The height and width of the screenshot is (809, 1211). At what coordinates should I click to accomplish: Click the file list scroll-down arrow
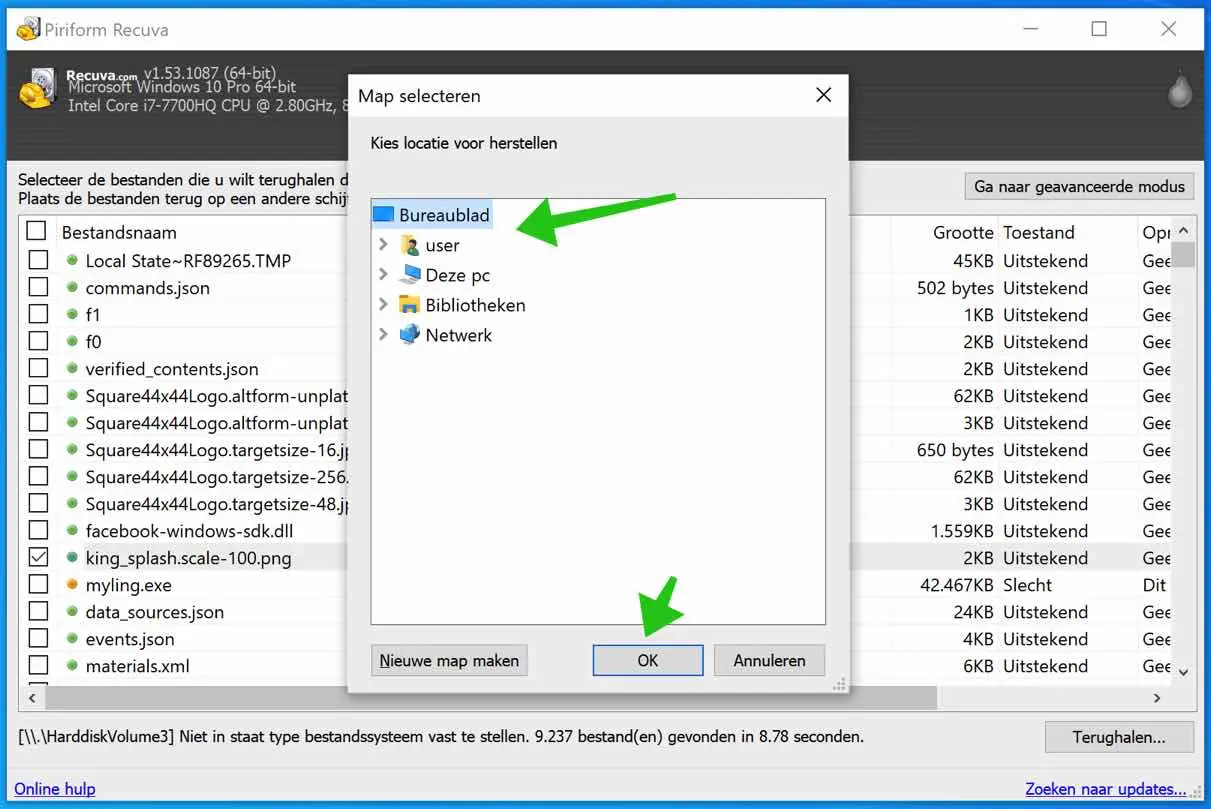pos(1184,673)
